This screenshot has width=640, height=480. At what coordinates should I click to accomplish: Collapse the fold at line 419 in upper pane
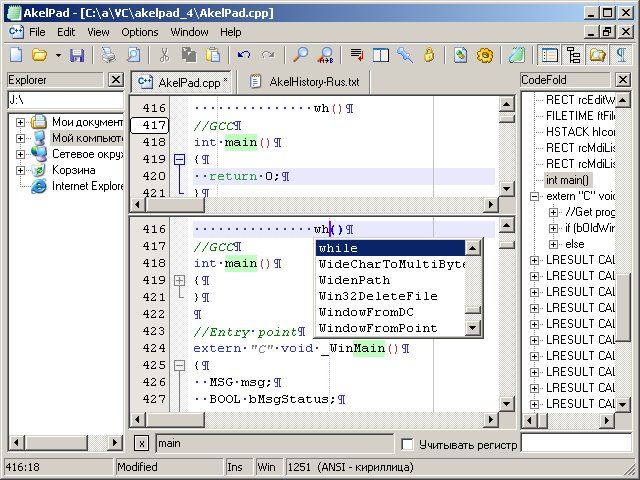[x=180, y=159]
